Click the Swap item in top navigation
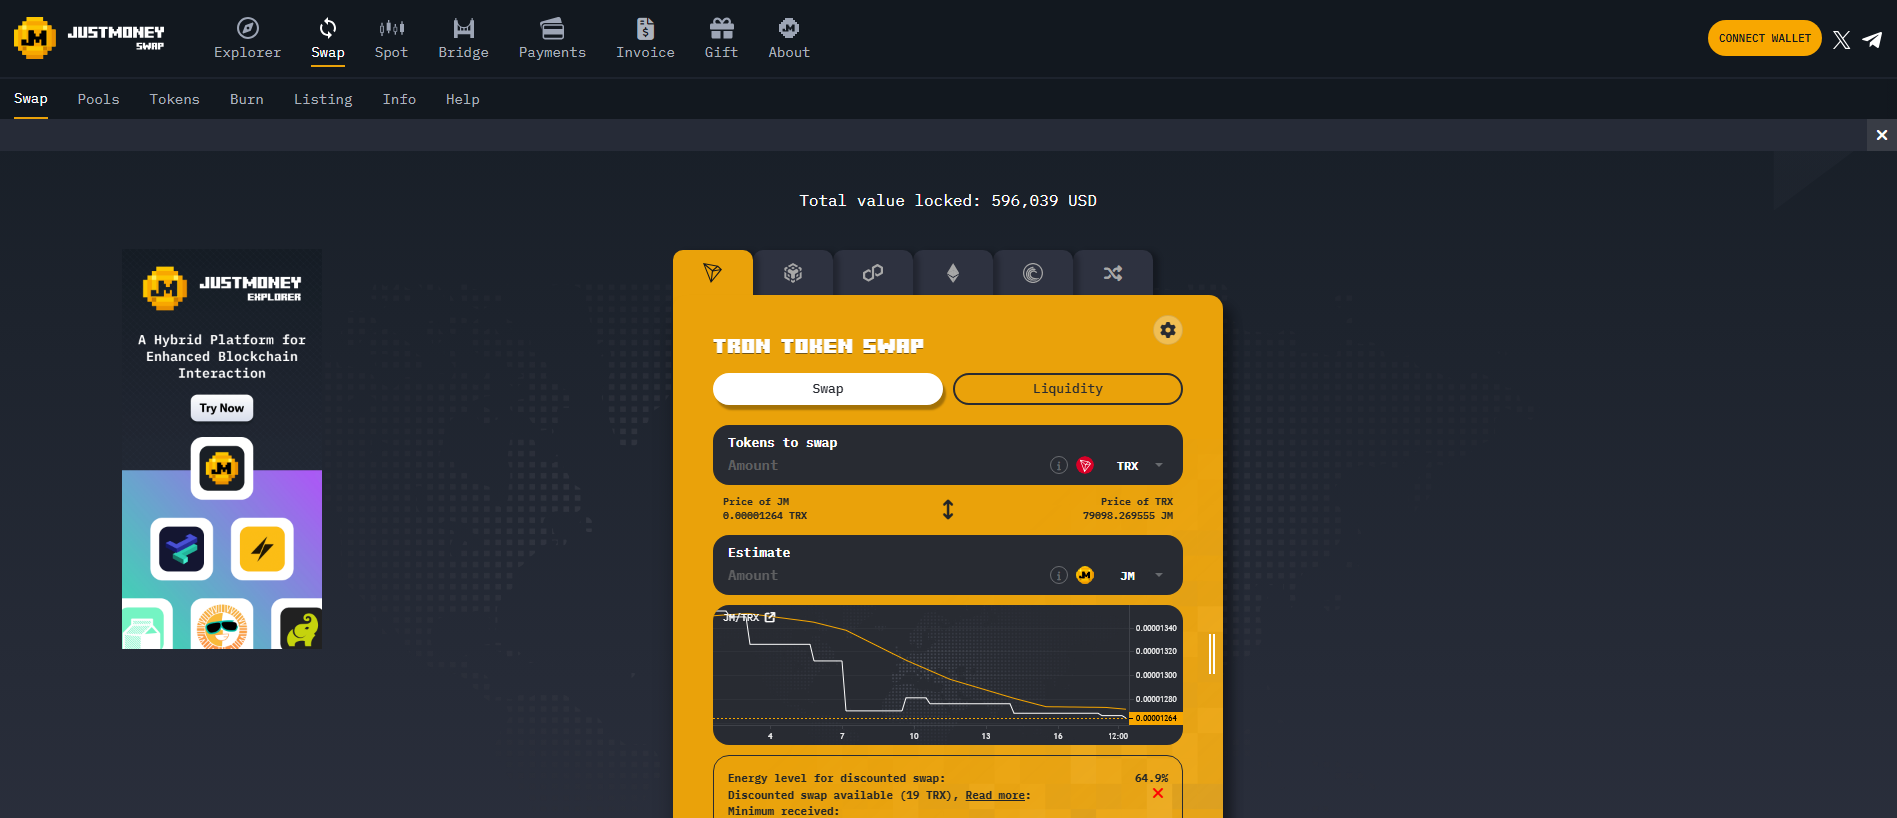This screenshot has width=1897, height=818. [x=328, y=39]
